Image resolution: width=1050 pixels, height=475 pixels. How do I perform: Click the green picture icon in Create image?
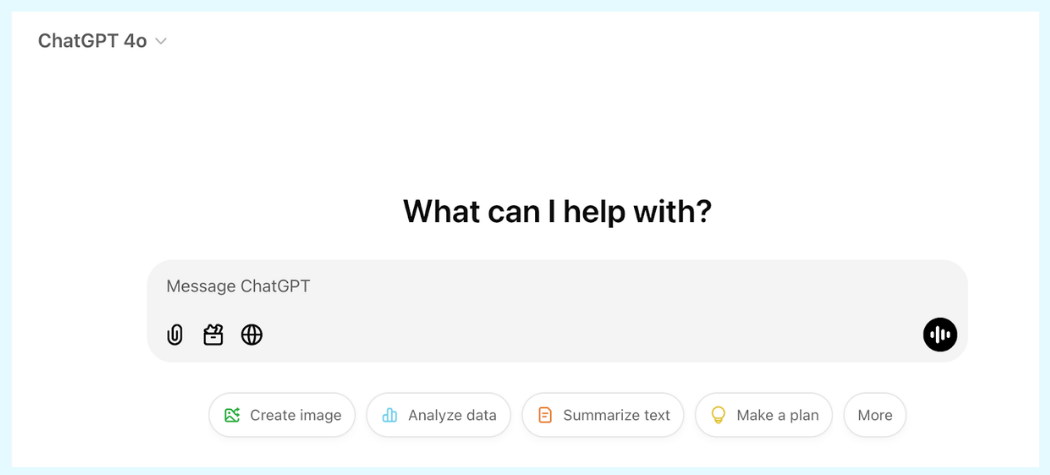[x=232, y=415]
